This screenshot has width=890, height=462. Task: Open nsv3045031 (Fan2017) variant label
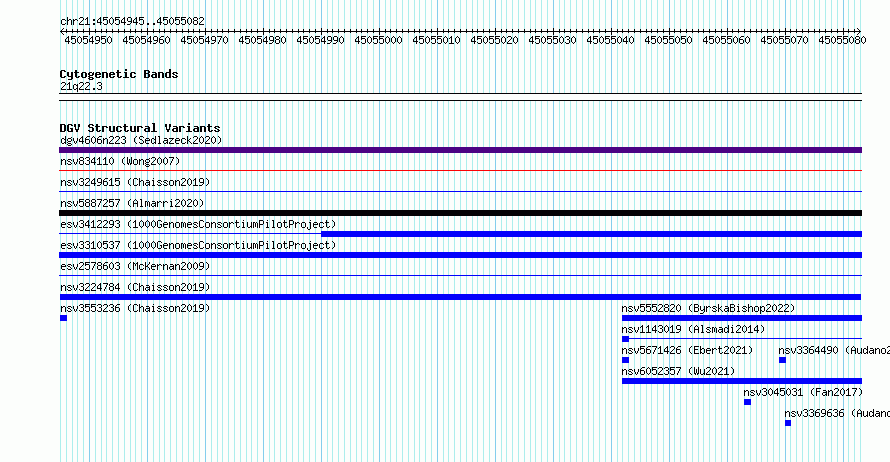803,392
